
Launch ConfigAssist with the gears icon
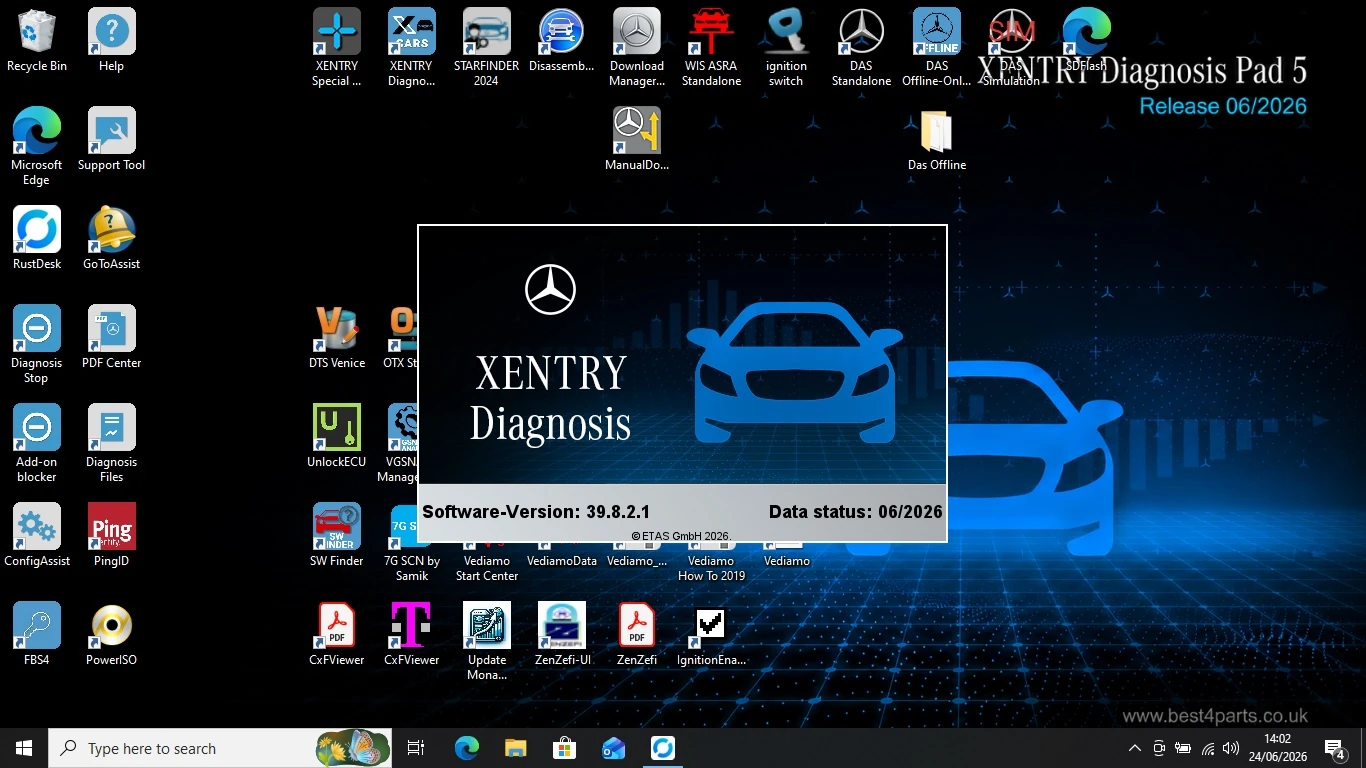click(37, 536)
